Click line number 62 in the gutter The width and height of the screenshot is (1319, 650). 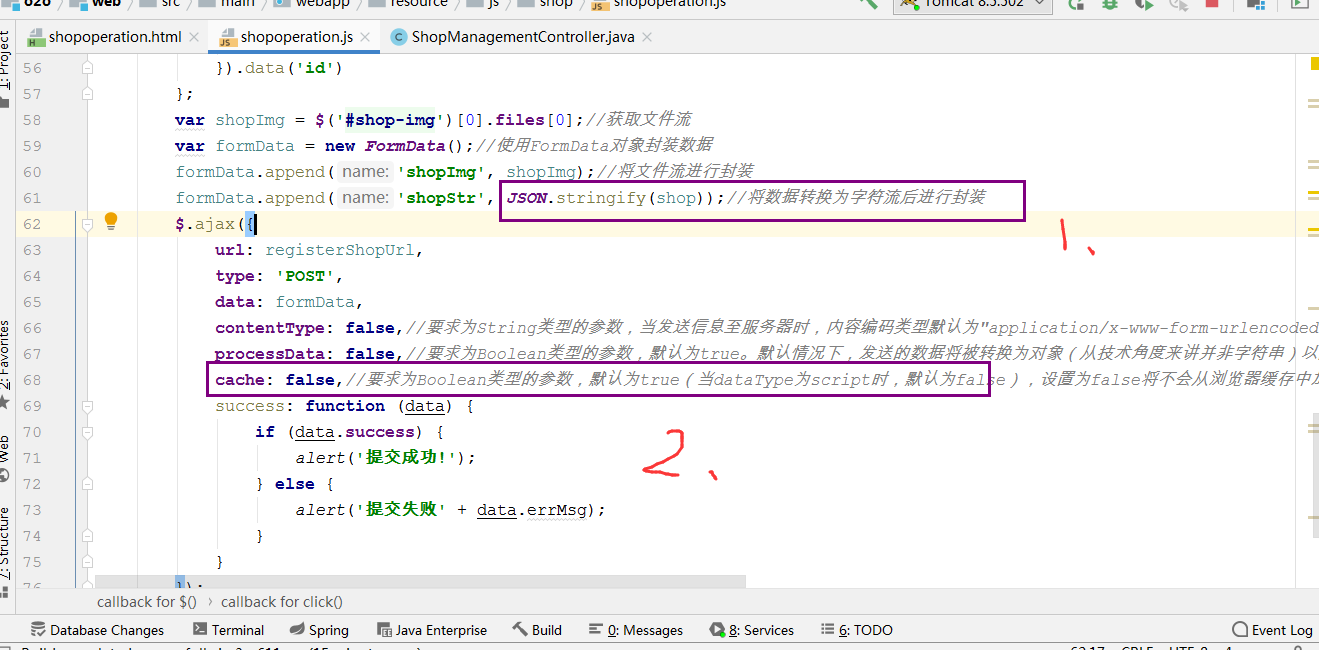(32, 224)
